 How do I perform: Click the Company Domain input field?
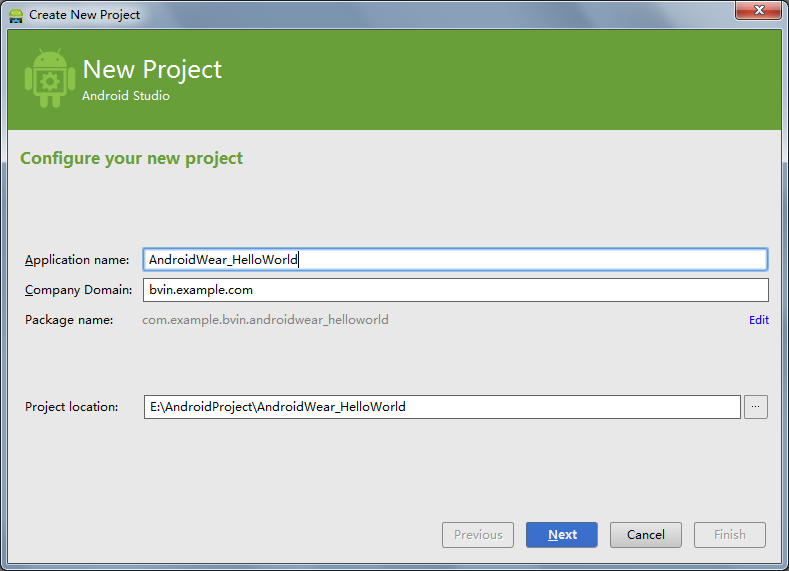click(x=455, y=290)
